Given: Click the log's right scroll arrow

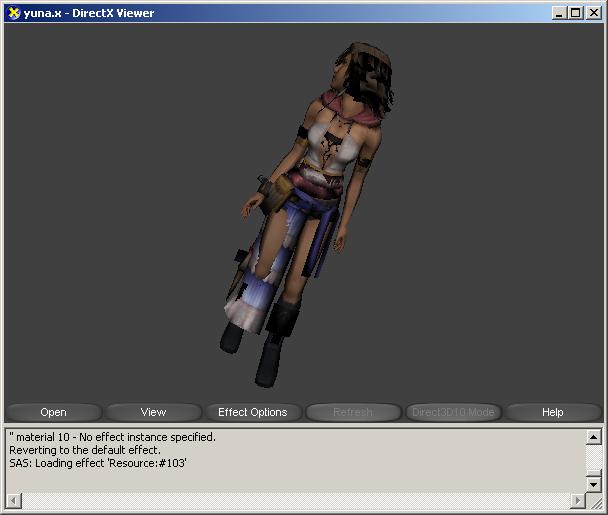Looking at the screenshot, I should pyautogui.click(x=577, y=500).
